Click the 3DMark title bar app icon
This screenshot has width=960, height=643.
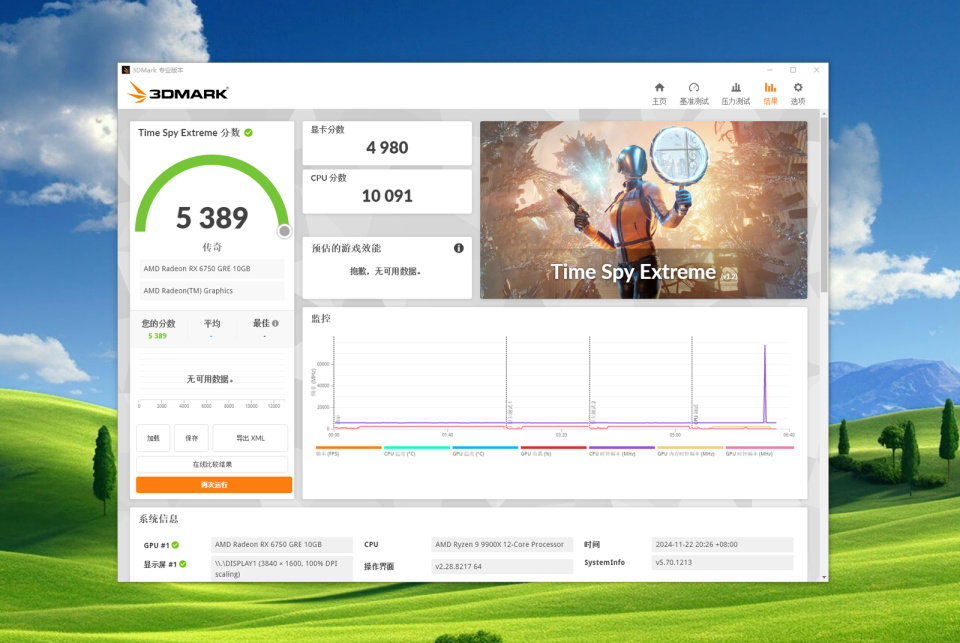pos(126,70)
